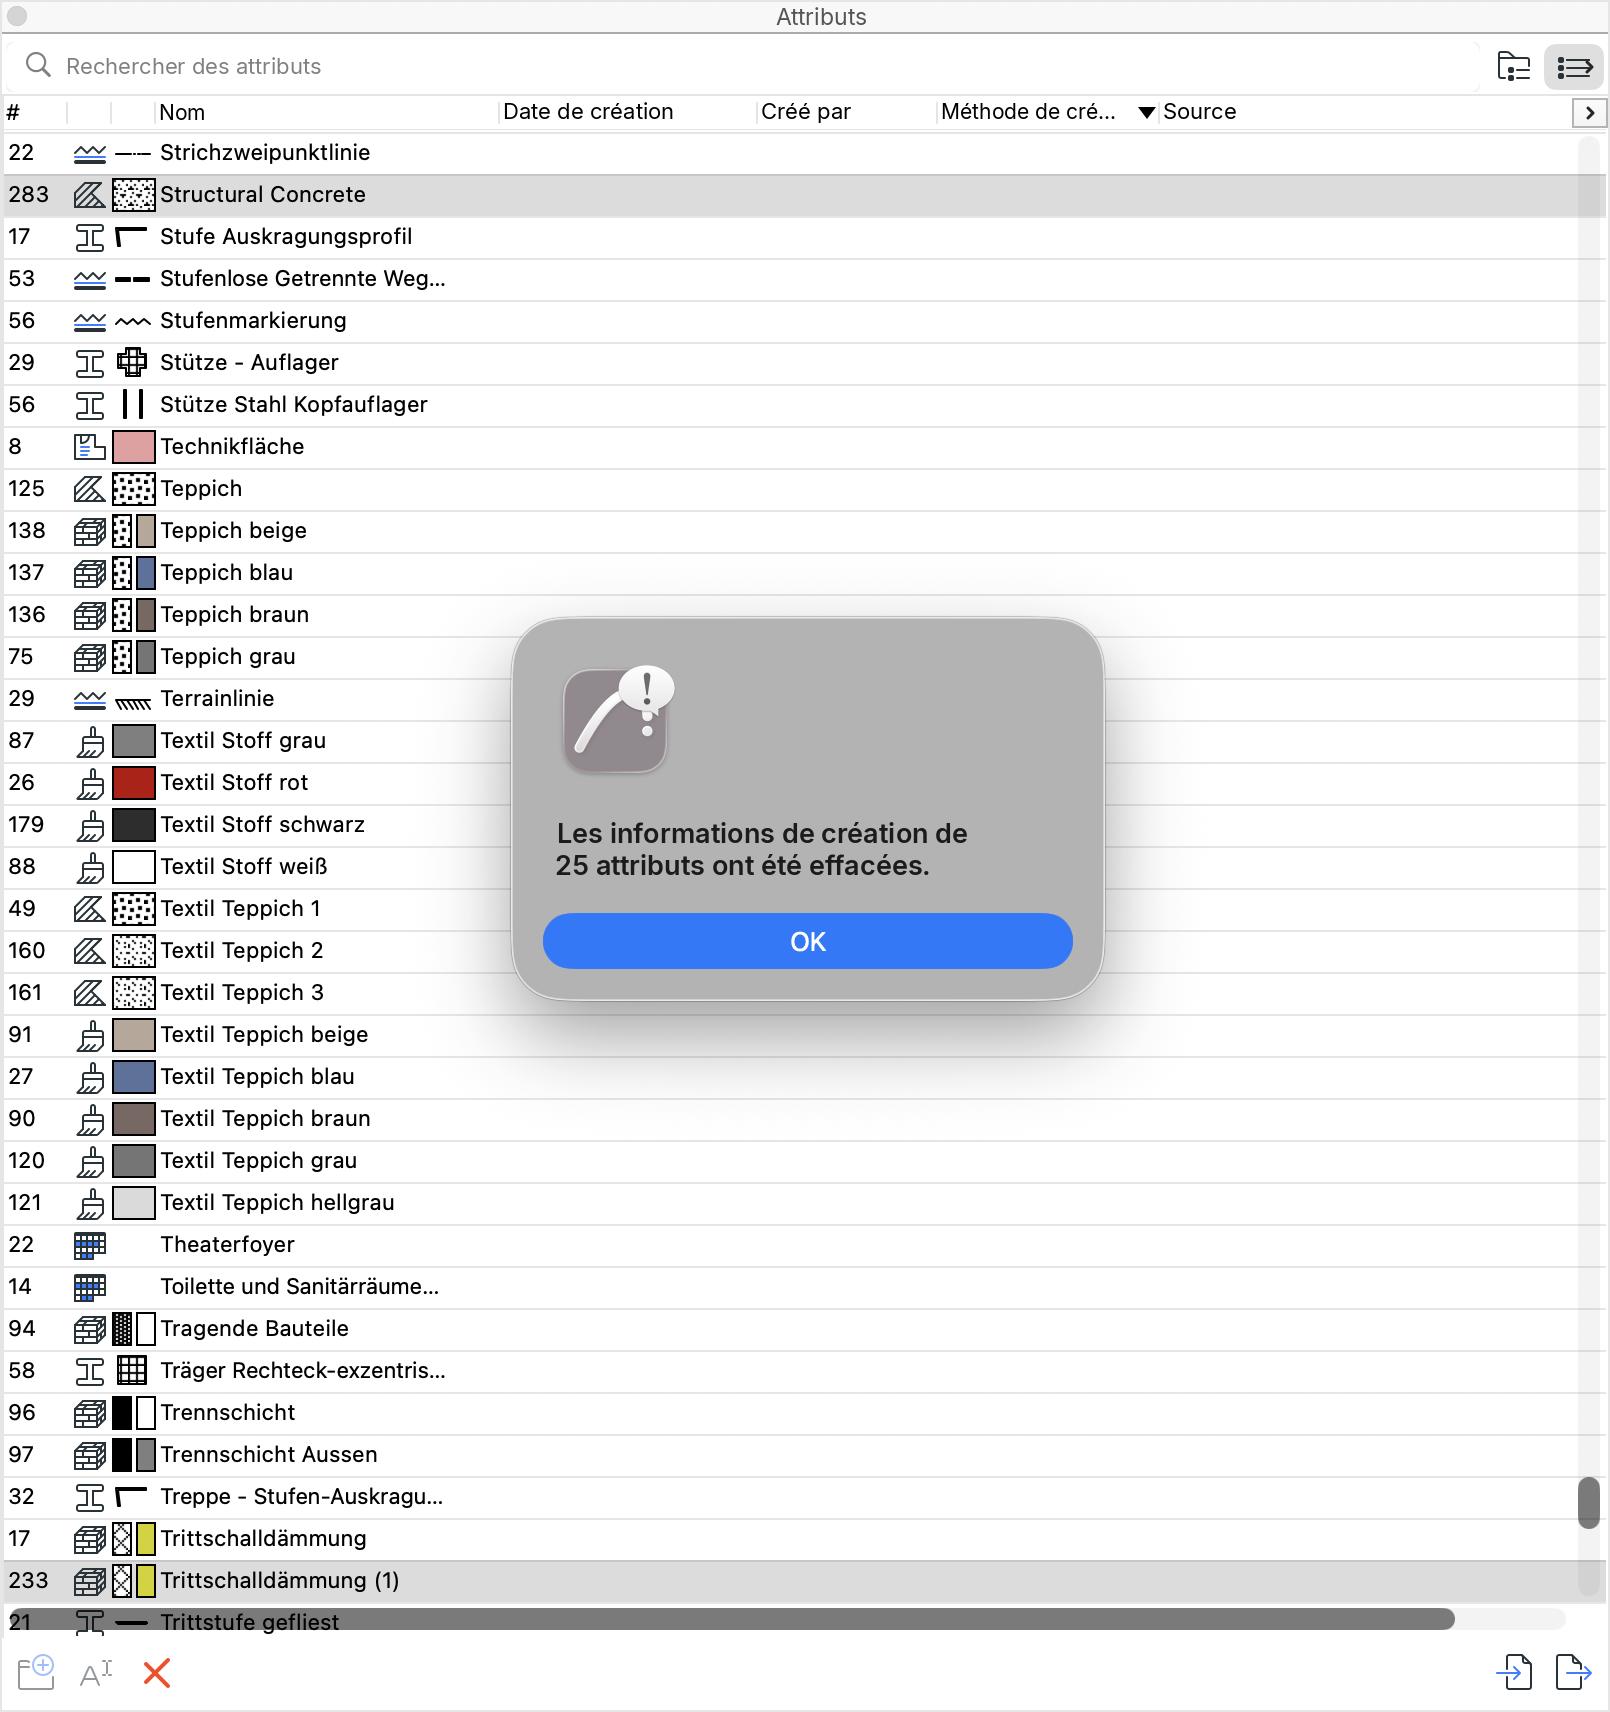
Task: Click the rename attribute text icon
Action: click(97, 1672)
